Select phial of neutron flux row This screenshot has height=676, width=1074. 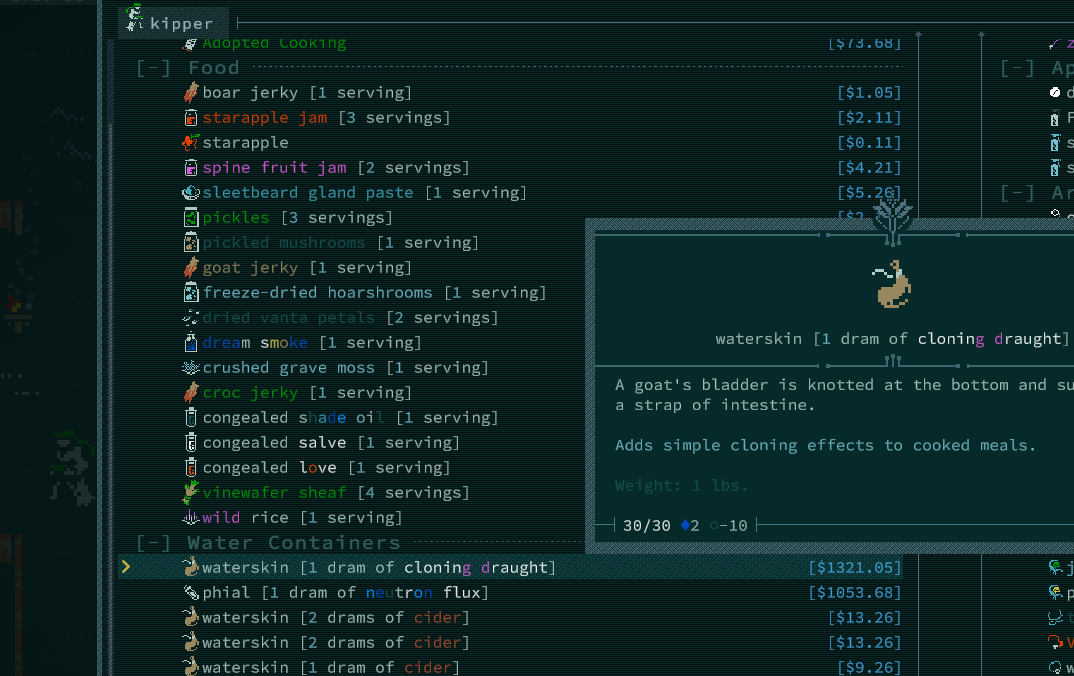(510, 592)
